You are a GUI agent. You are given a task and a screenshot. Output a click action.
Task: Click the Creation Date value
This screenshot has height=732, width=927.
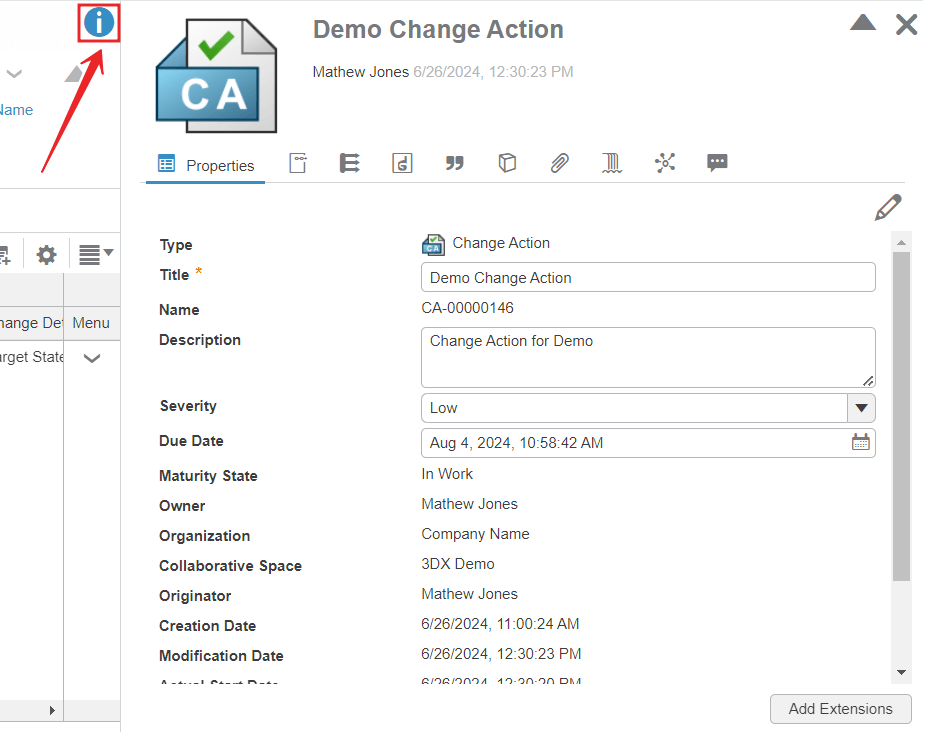click(500, 624)
